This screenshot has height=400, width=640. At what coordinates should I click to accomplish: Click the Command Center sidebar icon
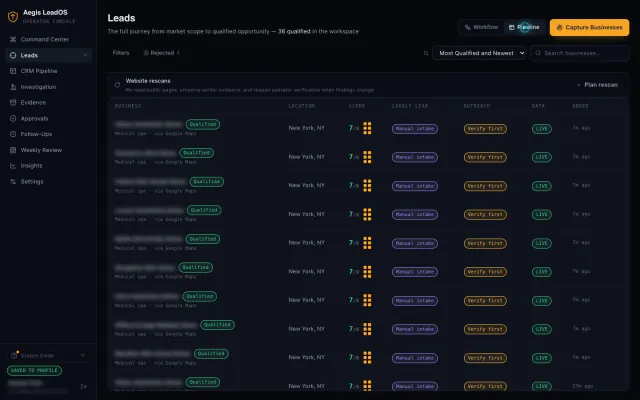point(13,39)
